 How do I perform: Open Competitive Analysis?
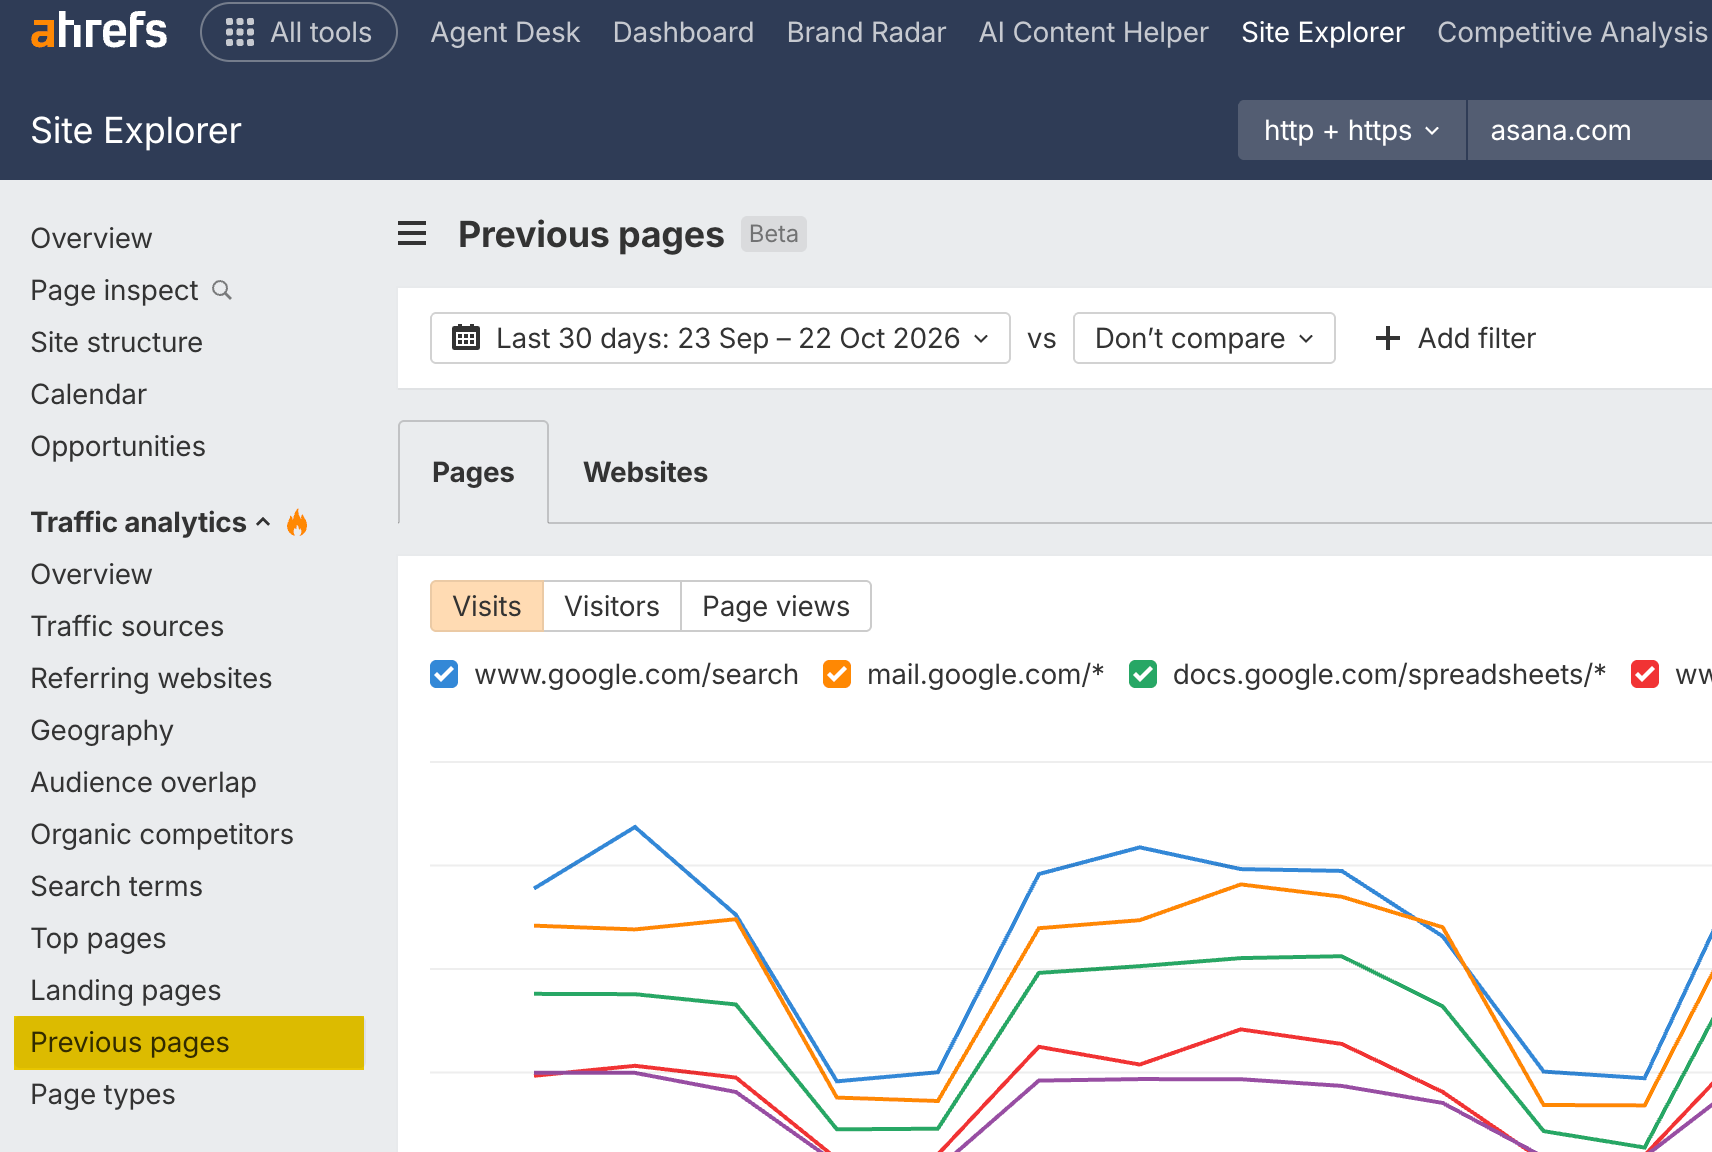(x=1573, y=32)
